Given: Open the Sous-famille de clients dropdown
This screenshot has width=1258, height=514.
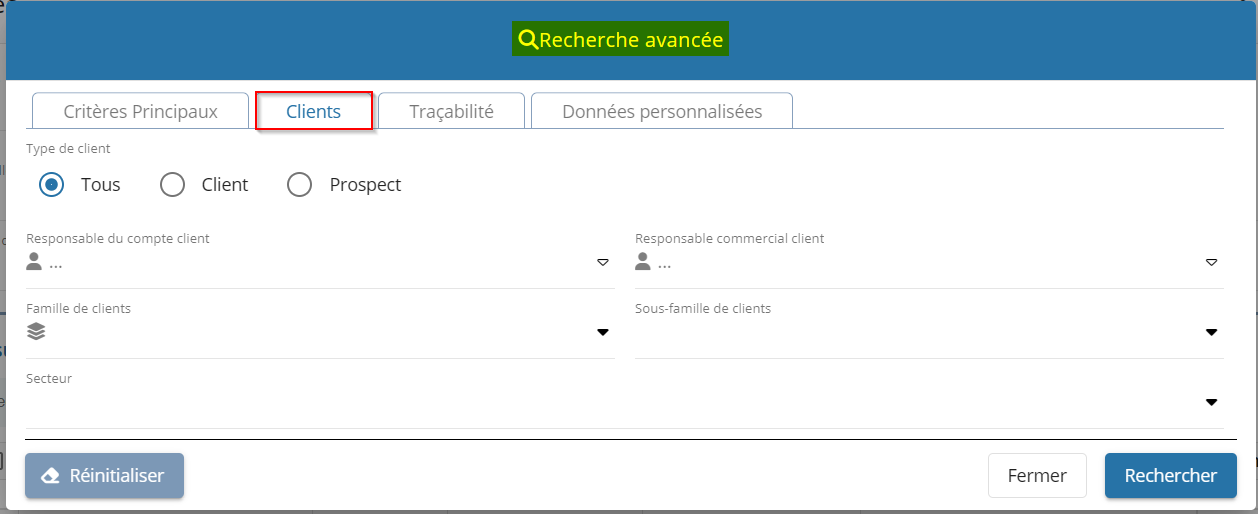Looking at the screenshot, I should (1211, 332).
